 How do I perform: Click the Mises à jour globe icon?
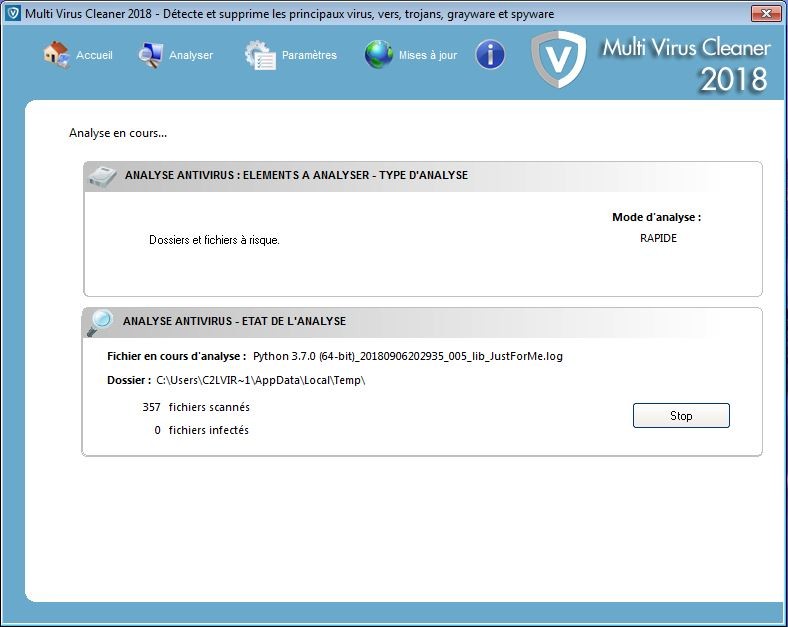(379, 54)
